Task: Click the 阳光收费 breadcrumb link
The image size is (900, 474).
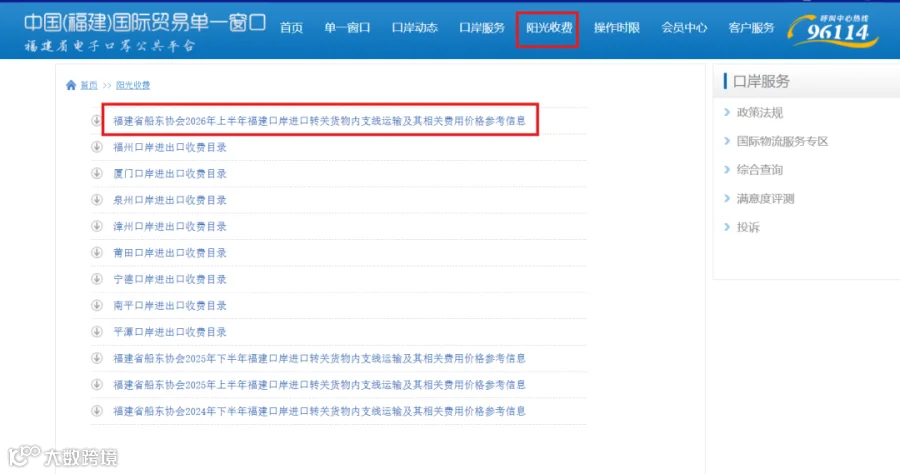Action: (133, 85)
